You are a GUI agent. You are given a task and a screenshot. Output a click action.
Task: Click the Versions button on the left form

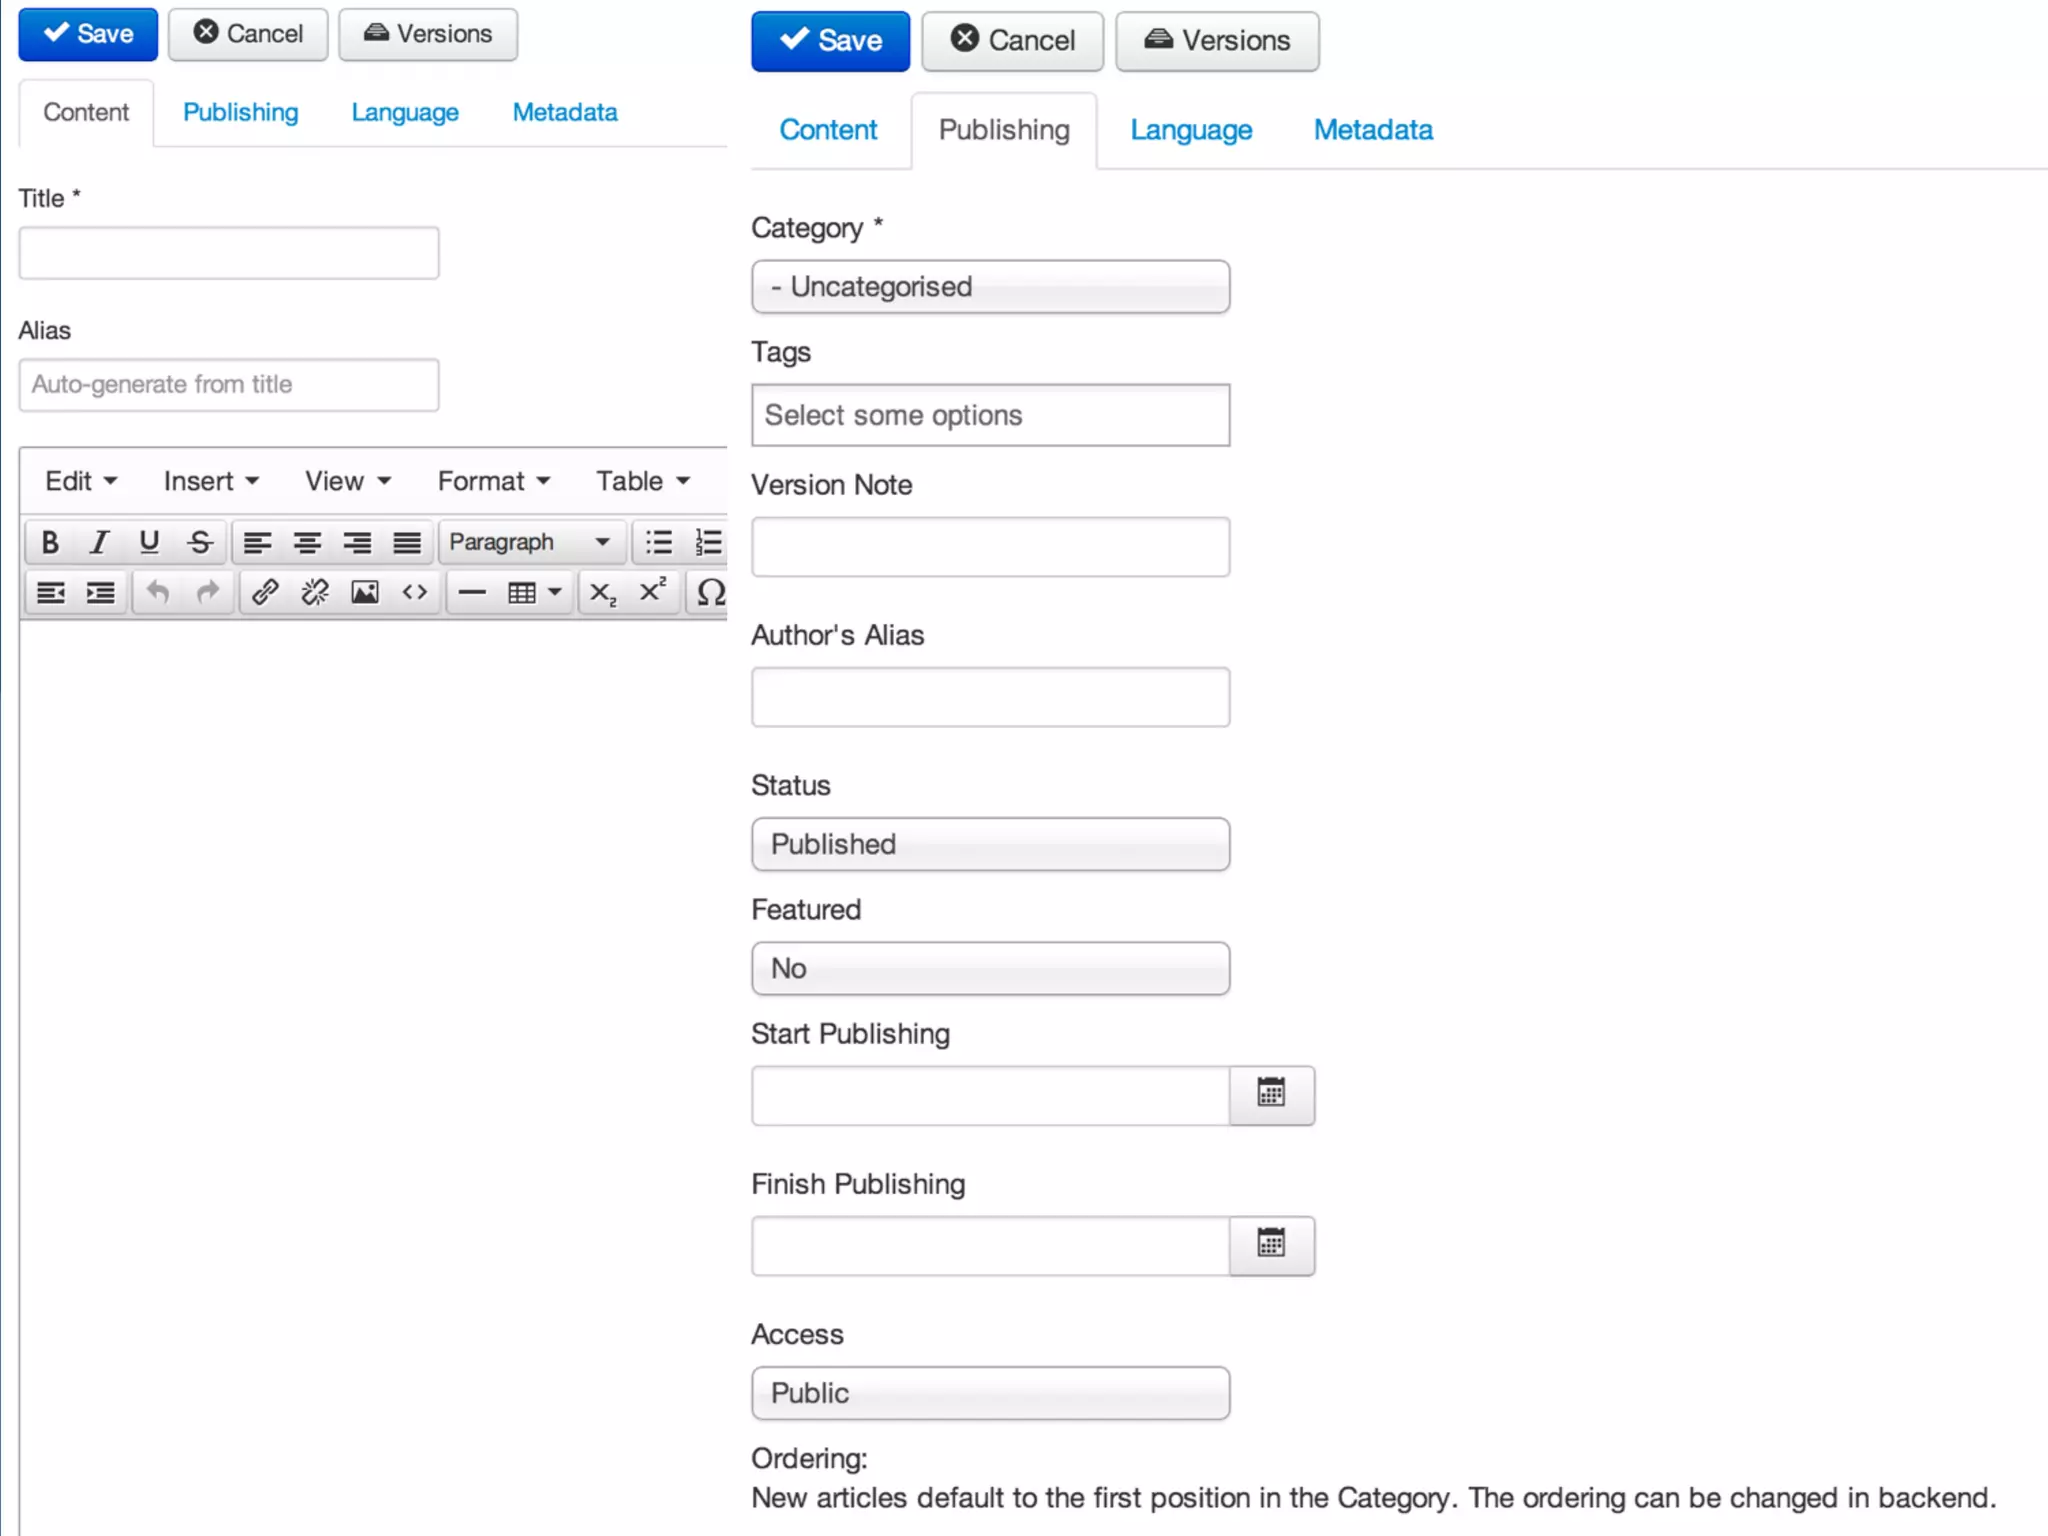[428, 34]
